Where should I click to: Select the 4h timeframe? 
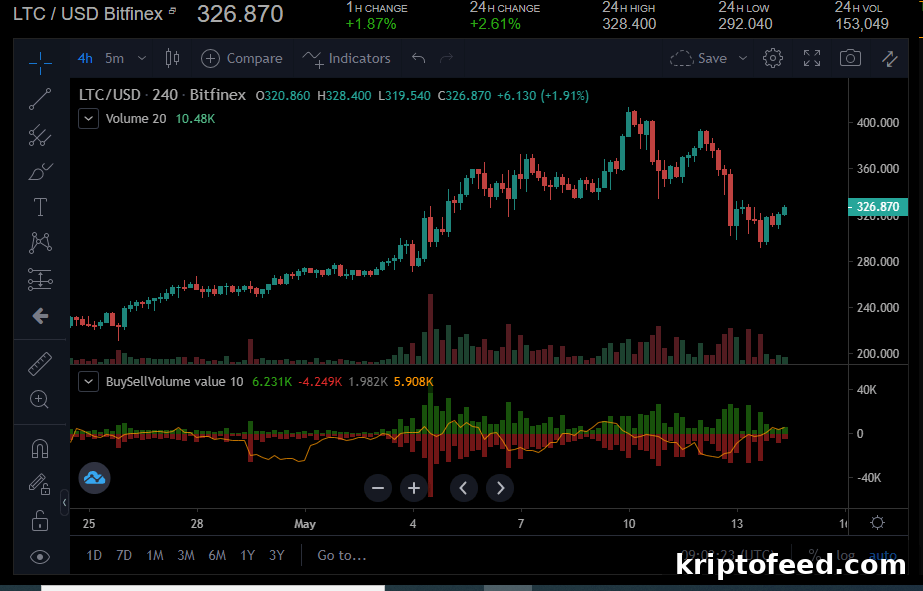coord(85,58)
